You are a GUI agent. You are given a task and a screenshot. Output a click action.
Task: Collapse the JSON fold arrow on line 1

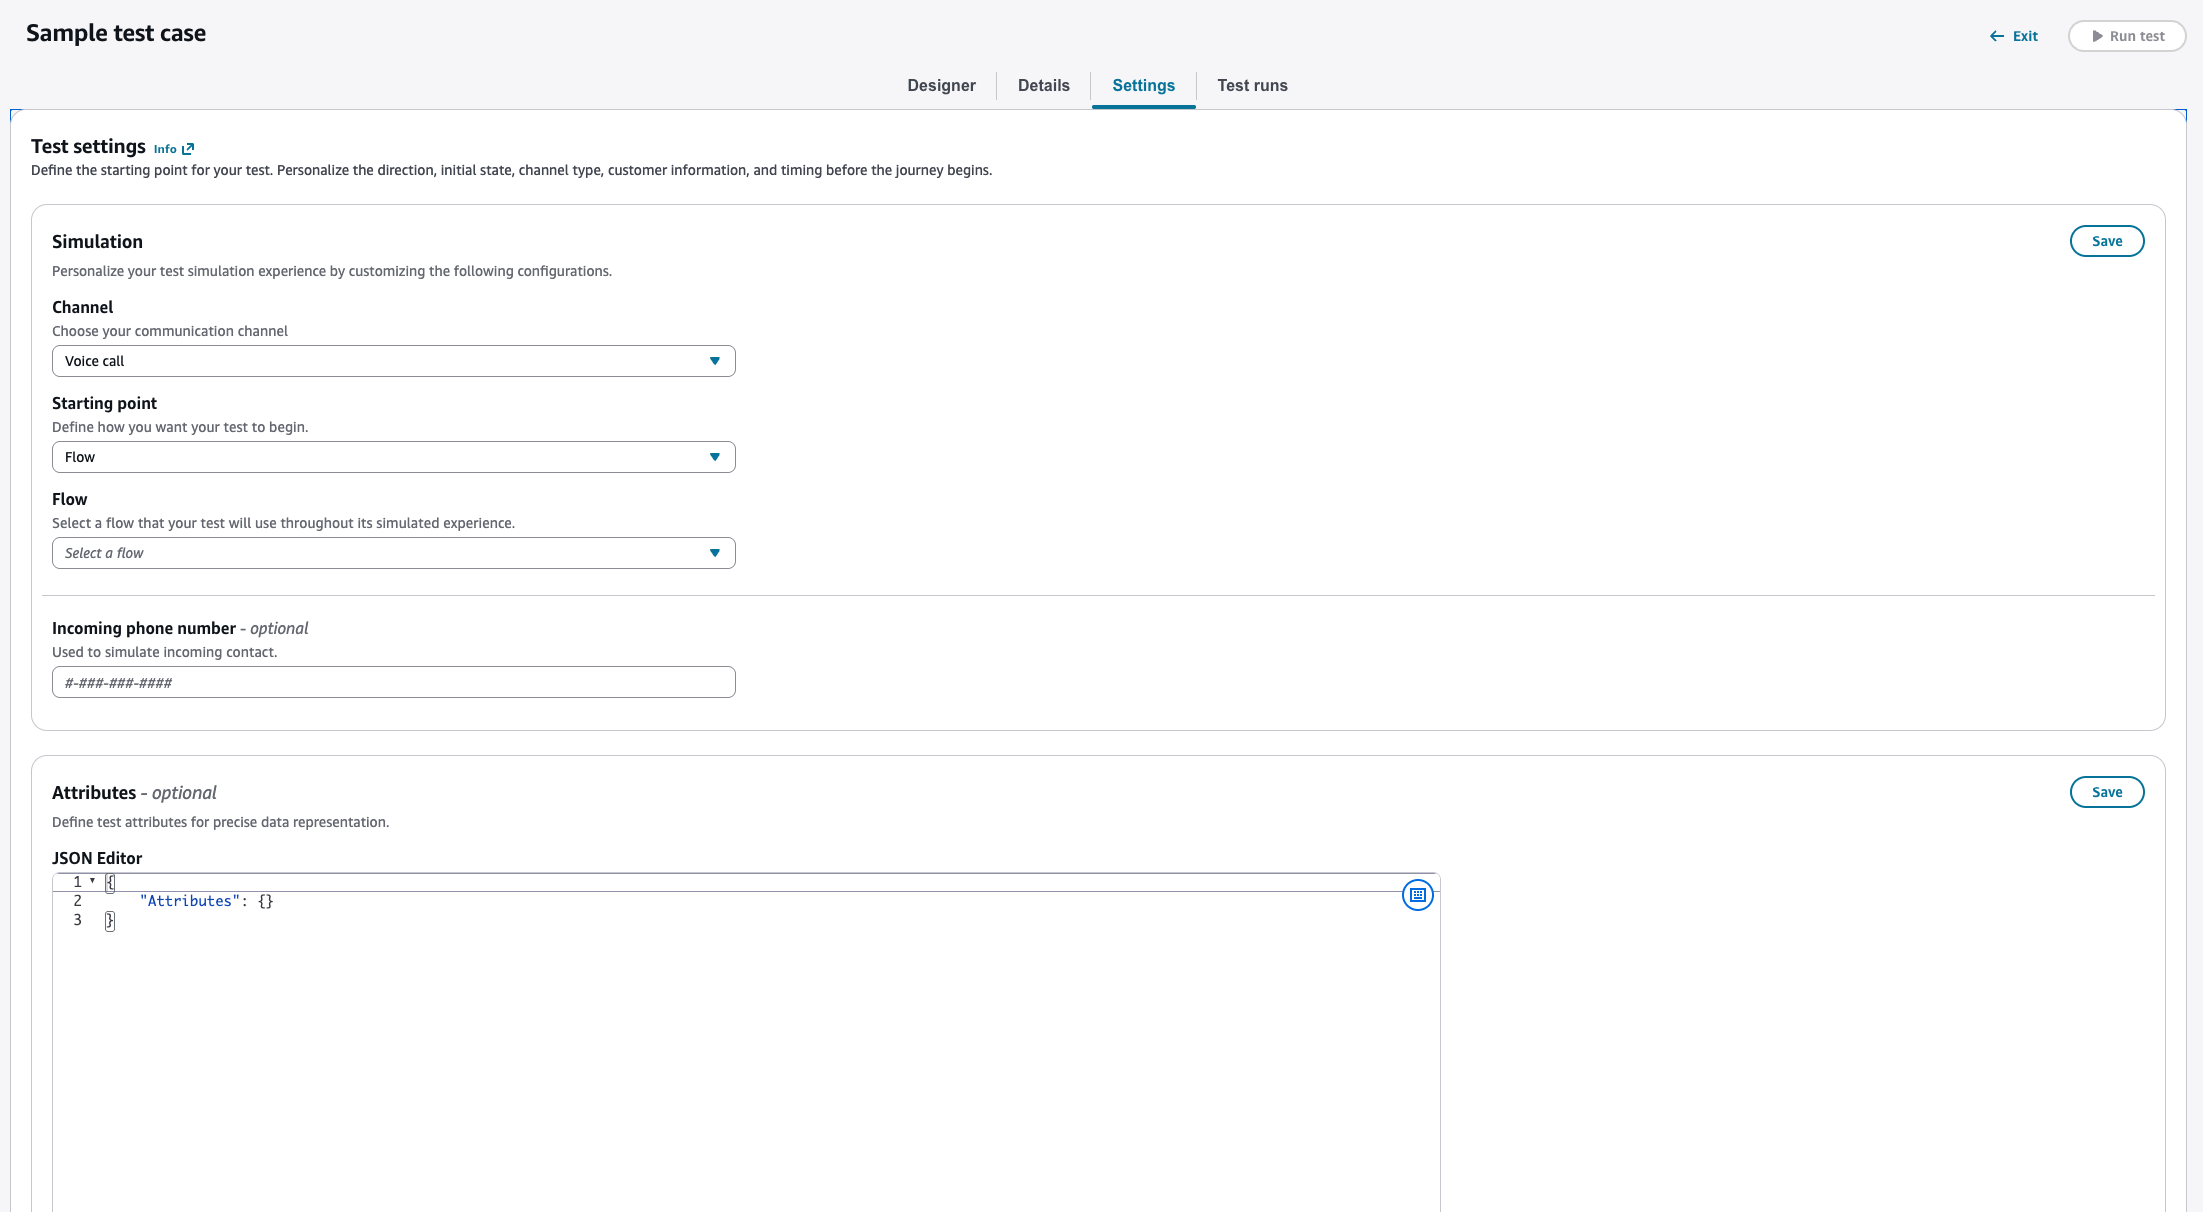[x=92, y=881]
